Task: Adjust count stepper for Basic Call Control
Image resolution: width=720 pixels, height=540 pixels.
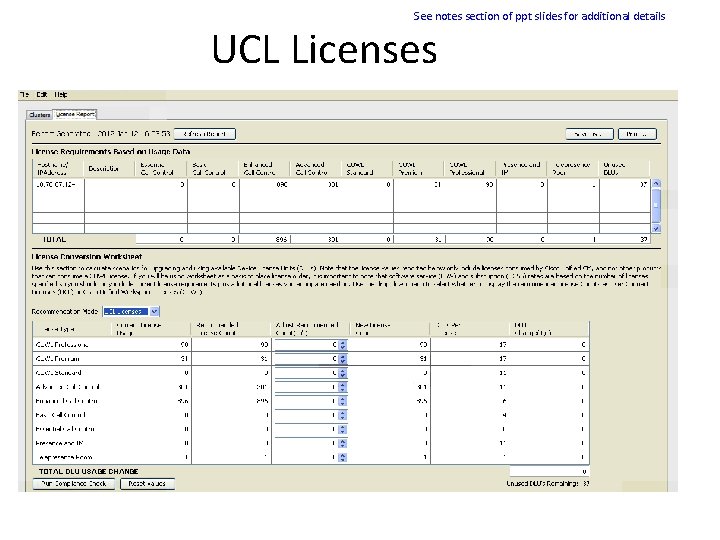Action: coord(343,416)
